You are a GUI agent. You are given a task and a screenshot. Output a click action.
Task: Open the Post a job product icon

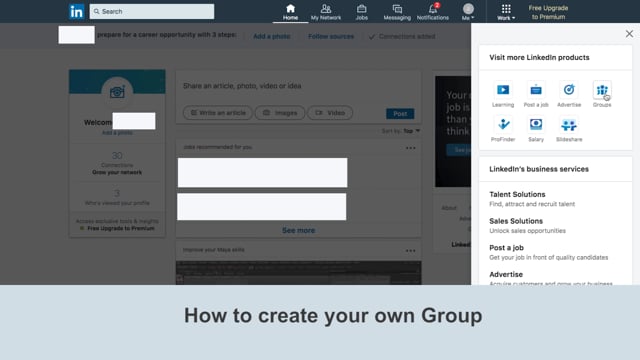(536, 94)
